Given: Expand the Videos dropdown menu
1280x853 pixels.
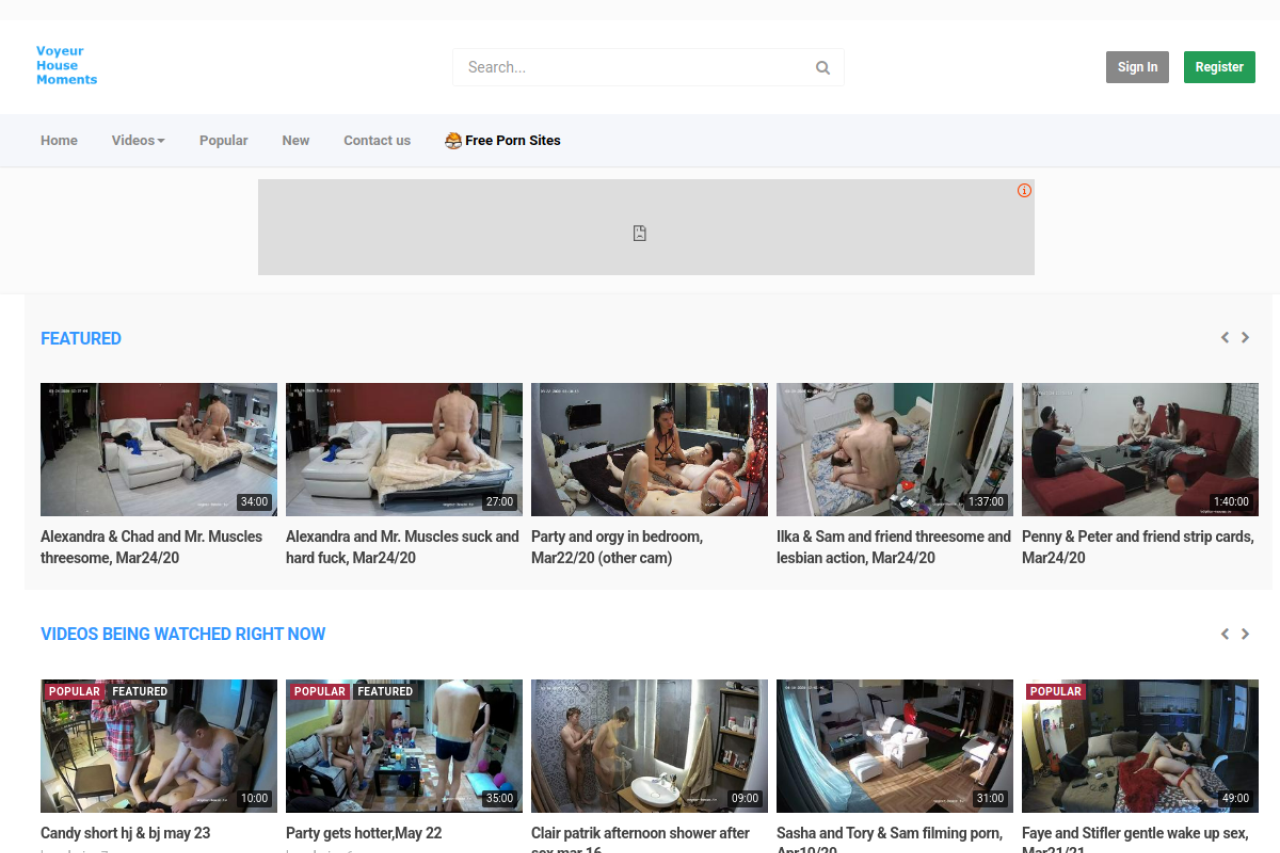Looking at the screenshot, I should pyautogui.click(x=138, y=141).
